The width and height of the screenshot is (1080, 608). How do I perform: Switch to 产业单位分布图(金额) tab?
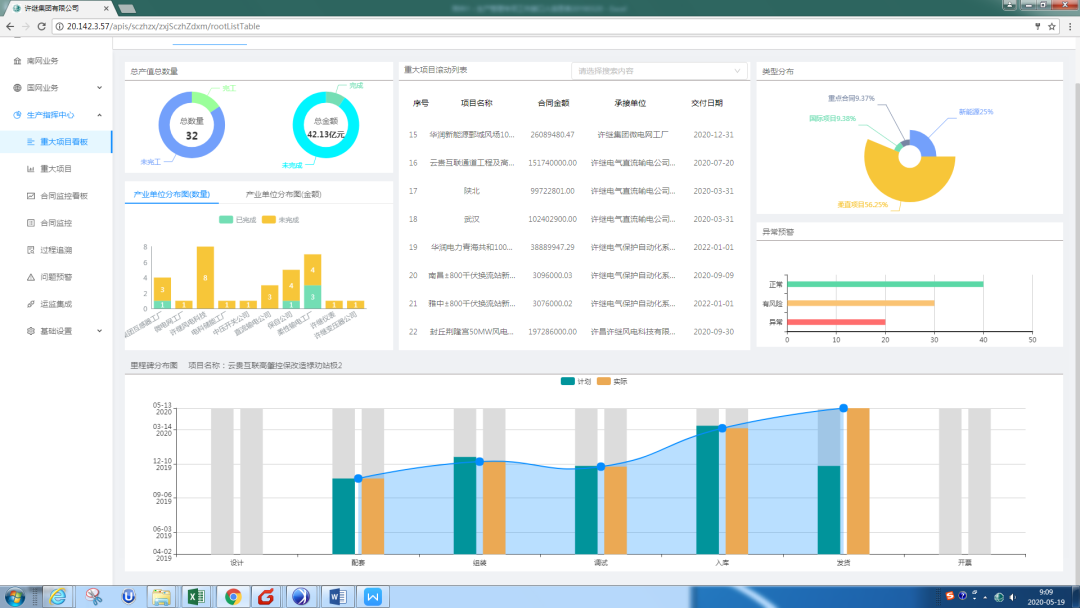click(283, 194)
